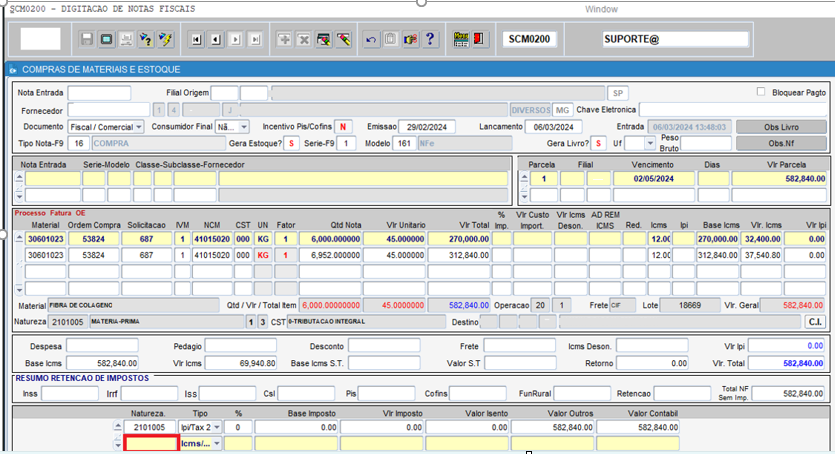Go to next record navigation icon

[x=236, y=39]
